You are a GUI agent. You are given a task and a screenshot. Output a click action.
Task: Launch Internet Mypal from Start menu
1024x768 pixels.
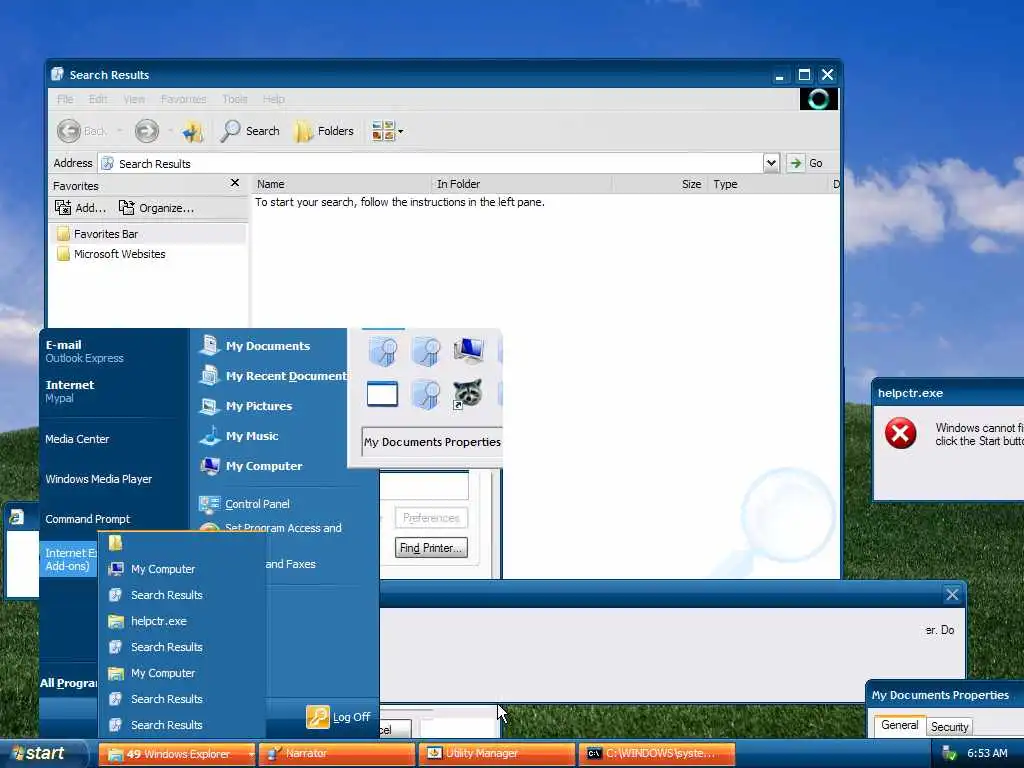(x=70, y=391)
